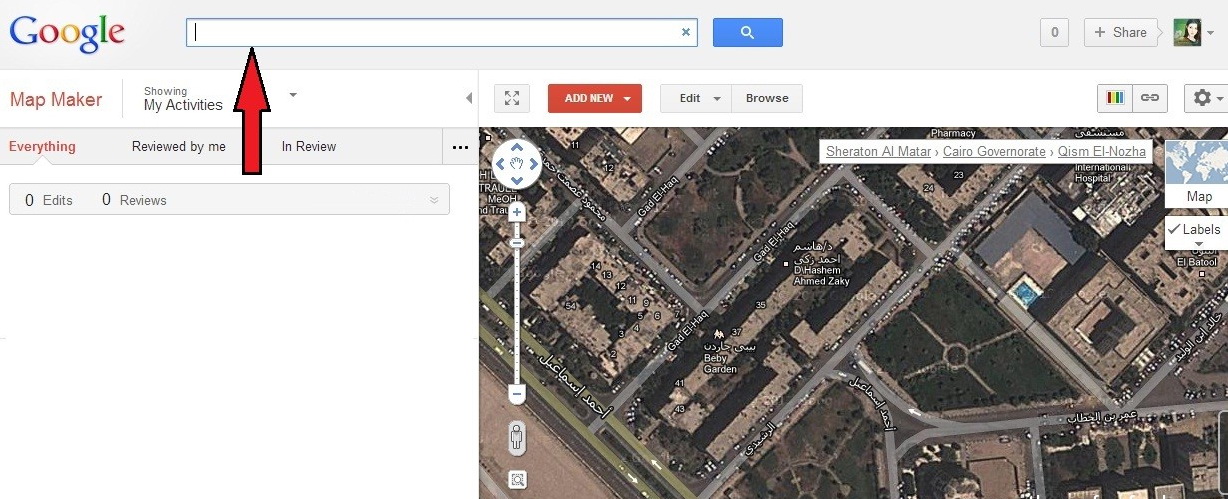Open the Showing My Activities dropdown
The image size is (1228, 499).
[x=220, y=98]
